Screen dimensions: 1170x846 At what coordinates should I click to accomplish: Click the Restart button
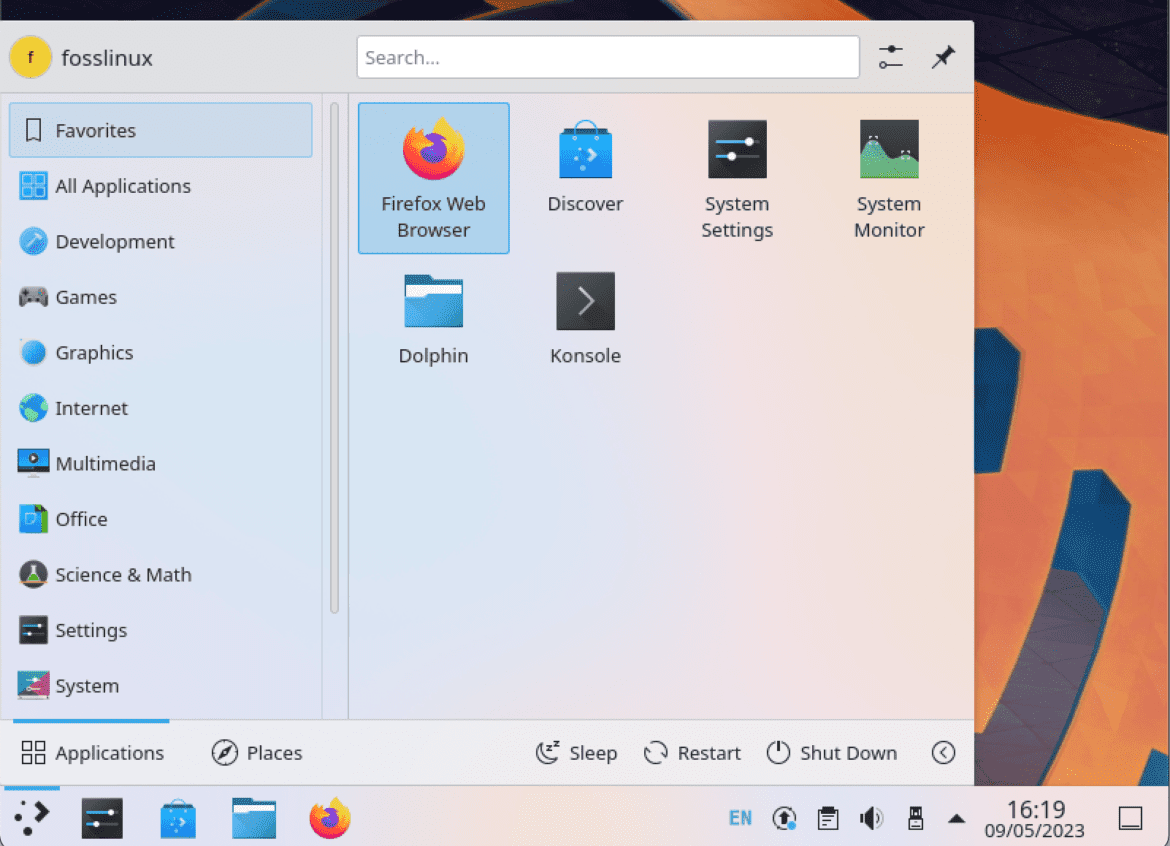point(692,753)
